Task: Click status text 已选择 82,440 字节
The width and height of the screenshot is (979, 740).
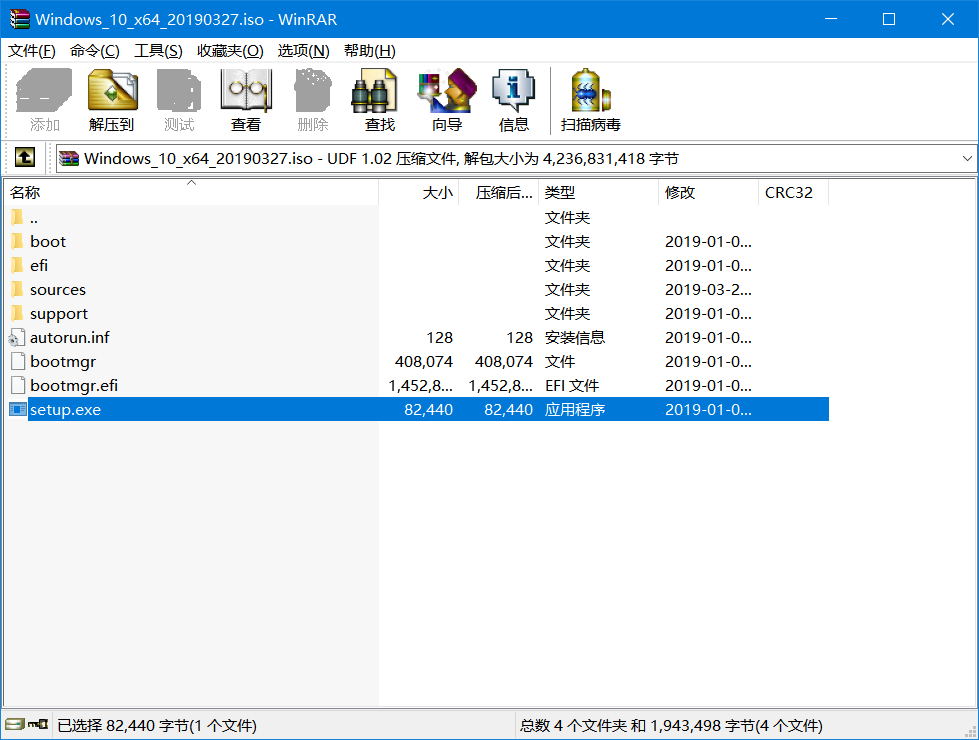Action: tap(157, 725)
